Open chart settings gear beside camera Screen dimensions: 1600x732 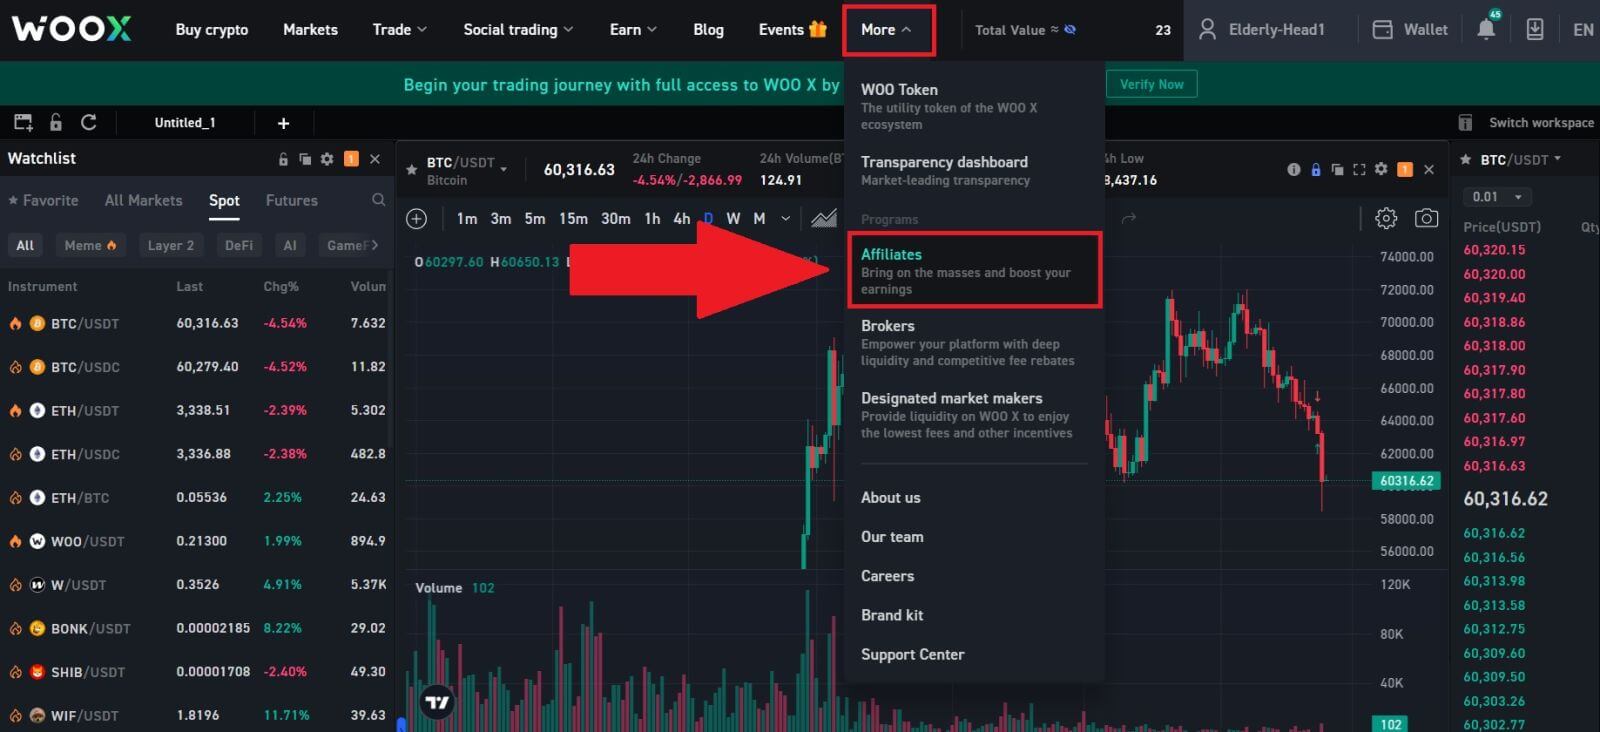point(1386,218)
